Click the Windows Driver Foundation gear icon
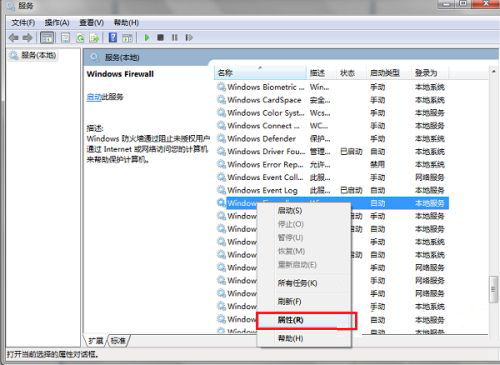The image size is (500, 365). coord(221,151)
